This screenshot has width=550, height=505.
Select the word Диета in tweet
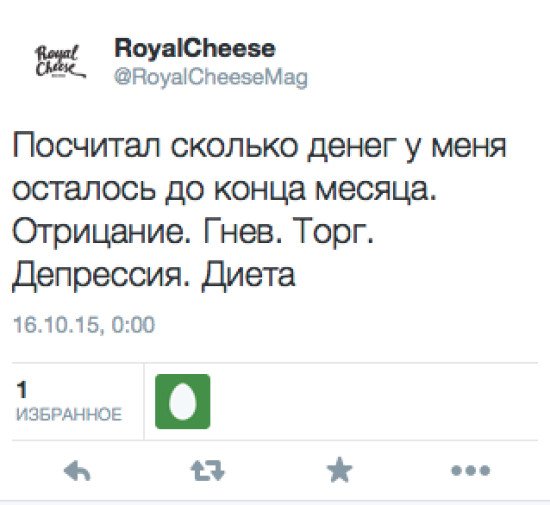pyautogui.click(x=248, y=276)
